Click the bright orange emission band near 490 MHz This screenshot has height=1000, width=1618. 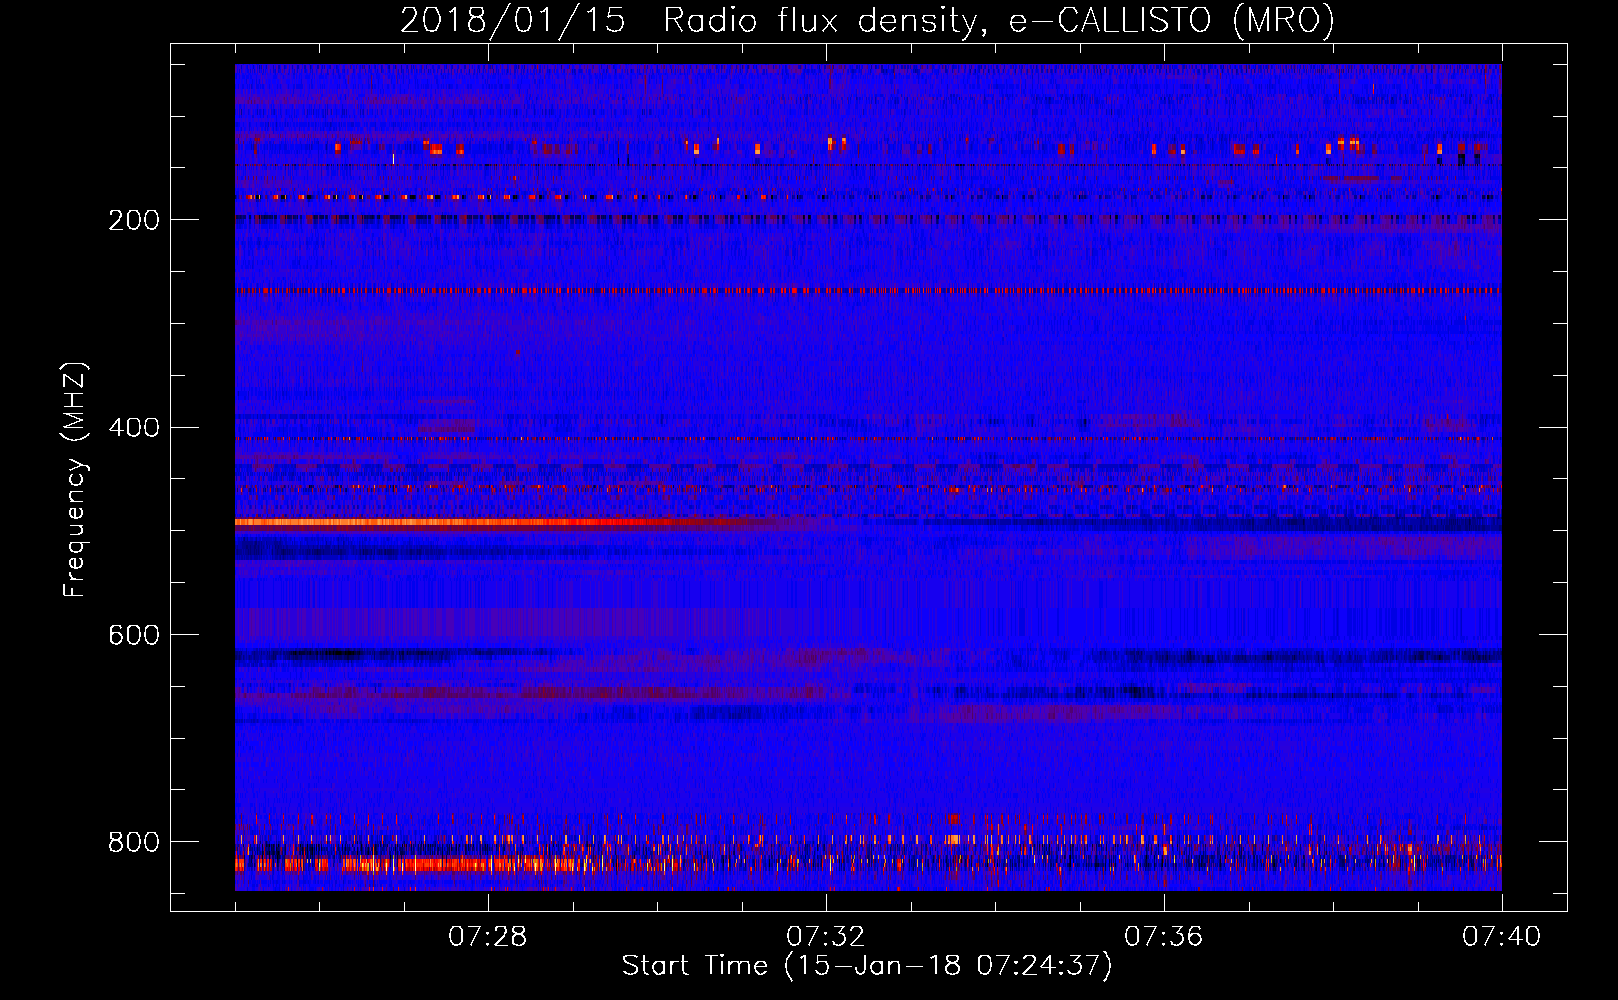(x=500, y=522)
